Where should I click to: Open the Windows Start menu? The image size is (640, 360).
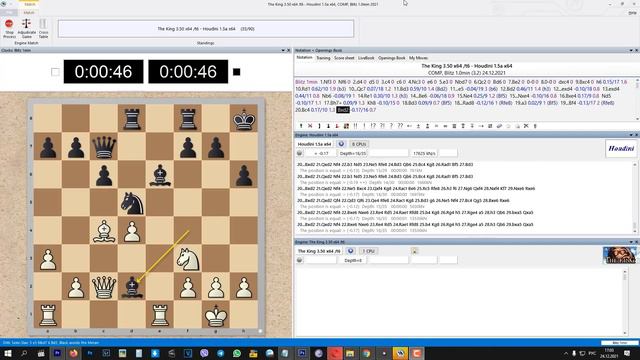click(x=7, y=353)
